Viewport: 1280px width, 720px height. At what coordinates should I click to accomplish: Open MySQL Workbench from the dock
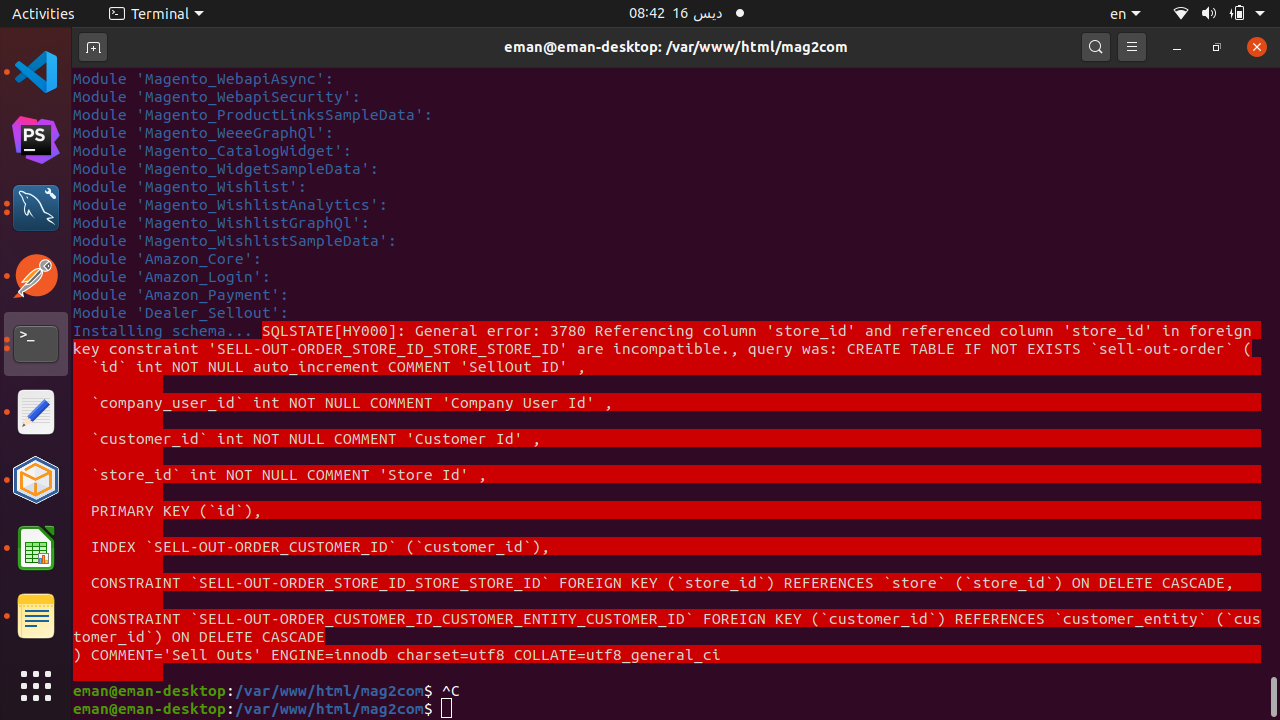[x=36, y=208]
